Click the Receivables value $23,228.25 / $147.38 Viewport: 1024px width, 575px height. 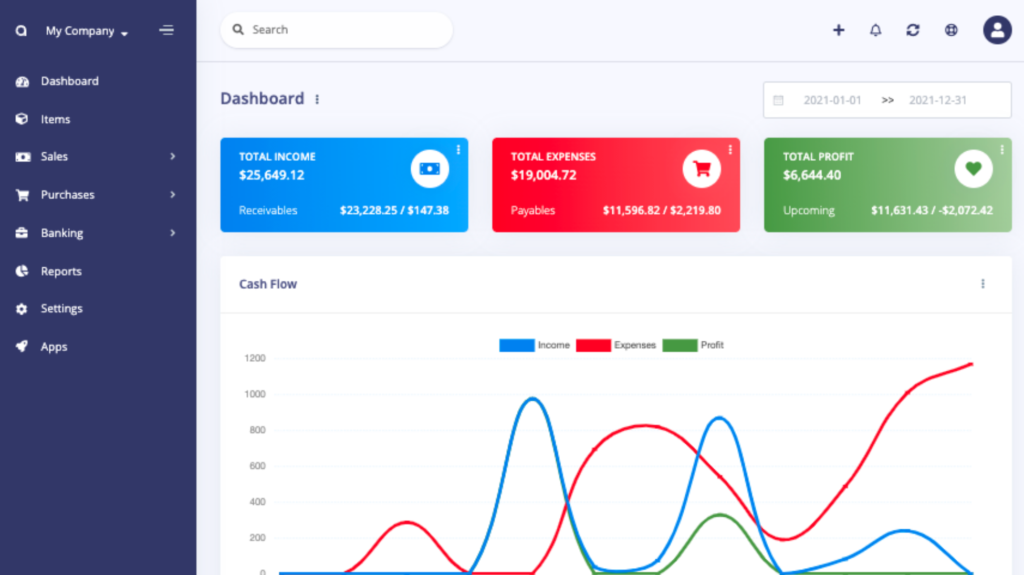tap(394, 210)
